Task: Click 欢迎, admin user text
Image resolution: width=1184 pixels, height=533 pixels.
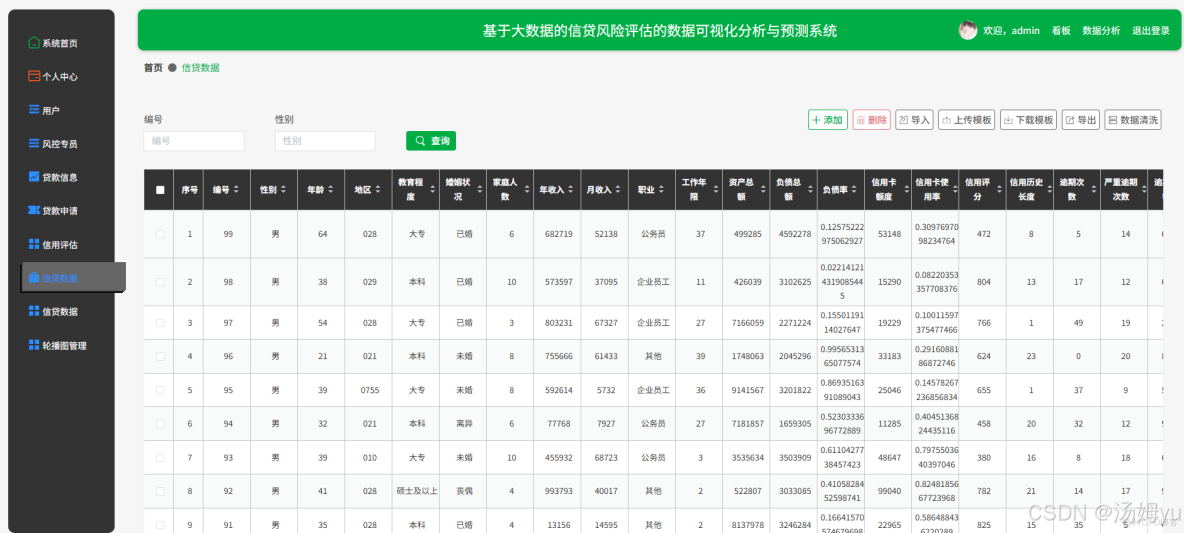Action: [x=1011, y=31]
